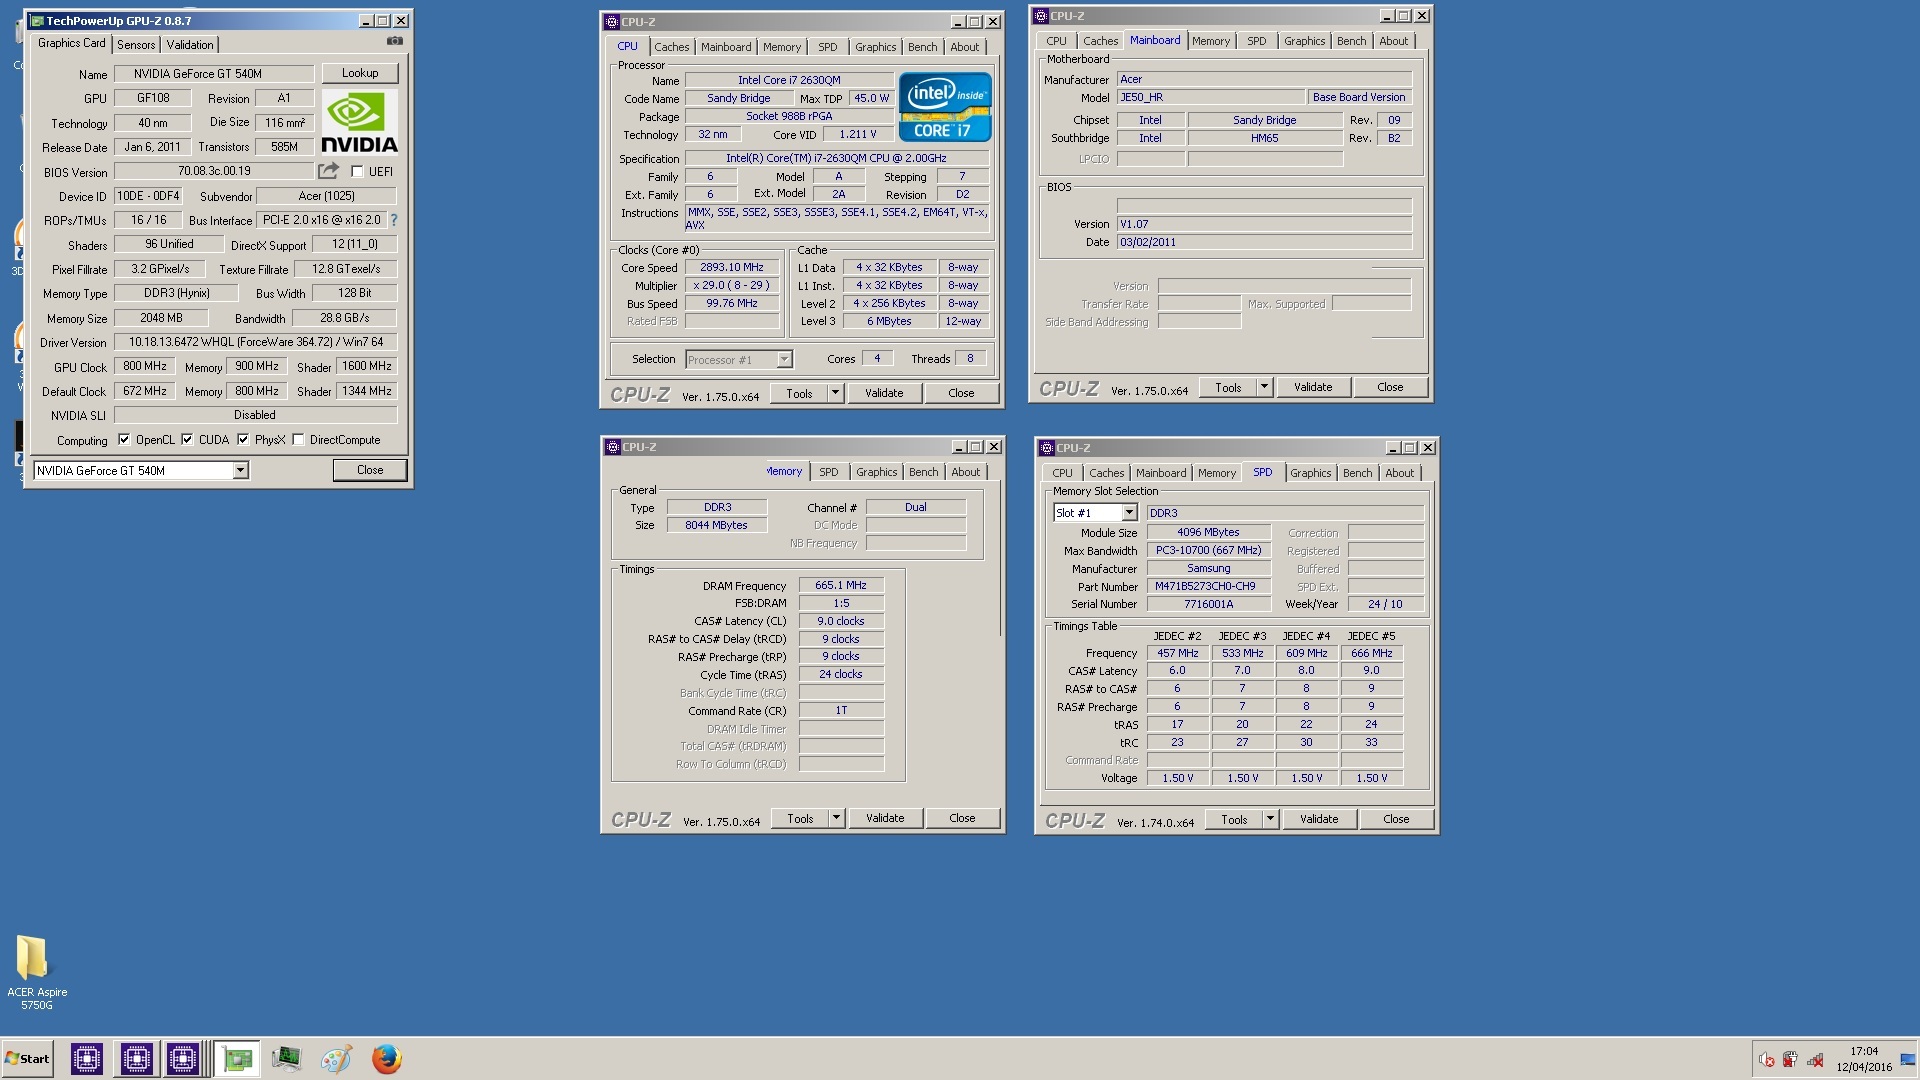The height and width of the screenshot is (1080, 1920).
Task: Click the Lookup button in GPU-Z
Action: [x=360, y=73]
